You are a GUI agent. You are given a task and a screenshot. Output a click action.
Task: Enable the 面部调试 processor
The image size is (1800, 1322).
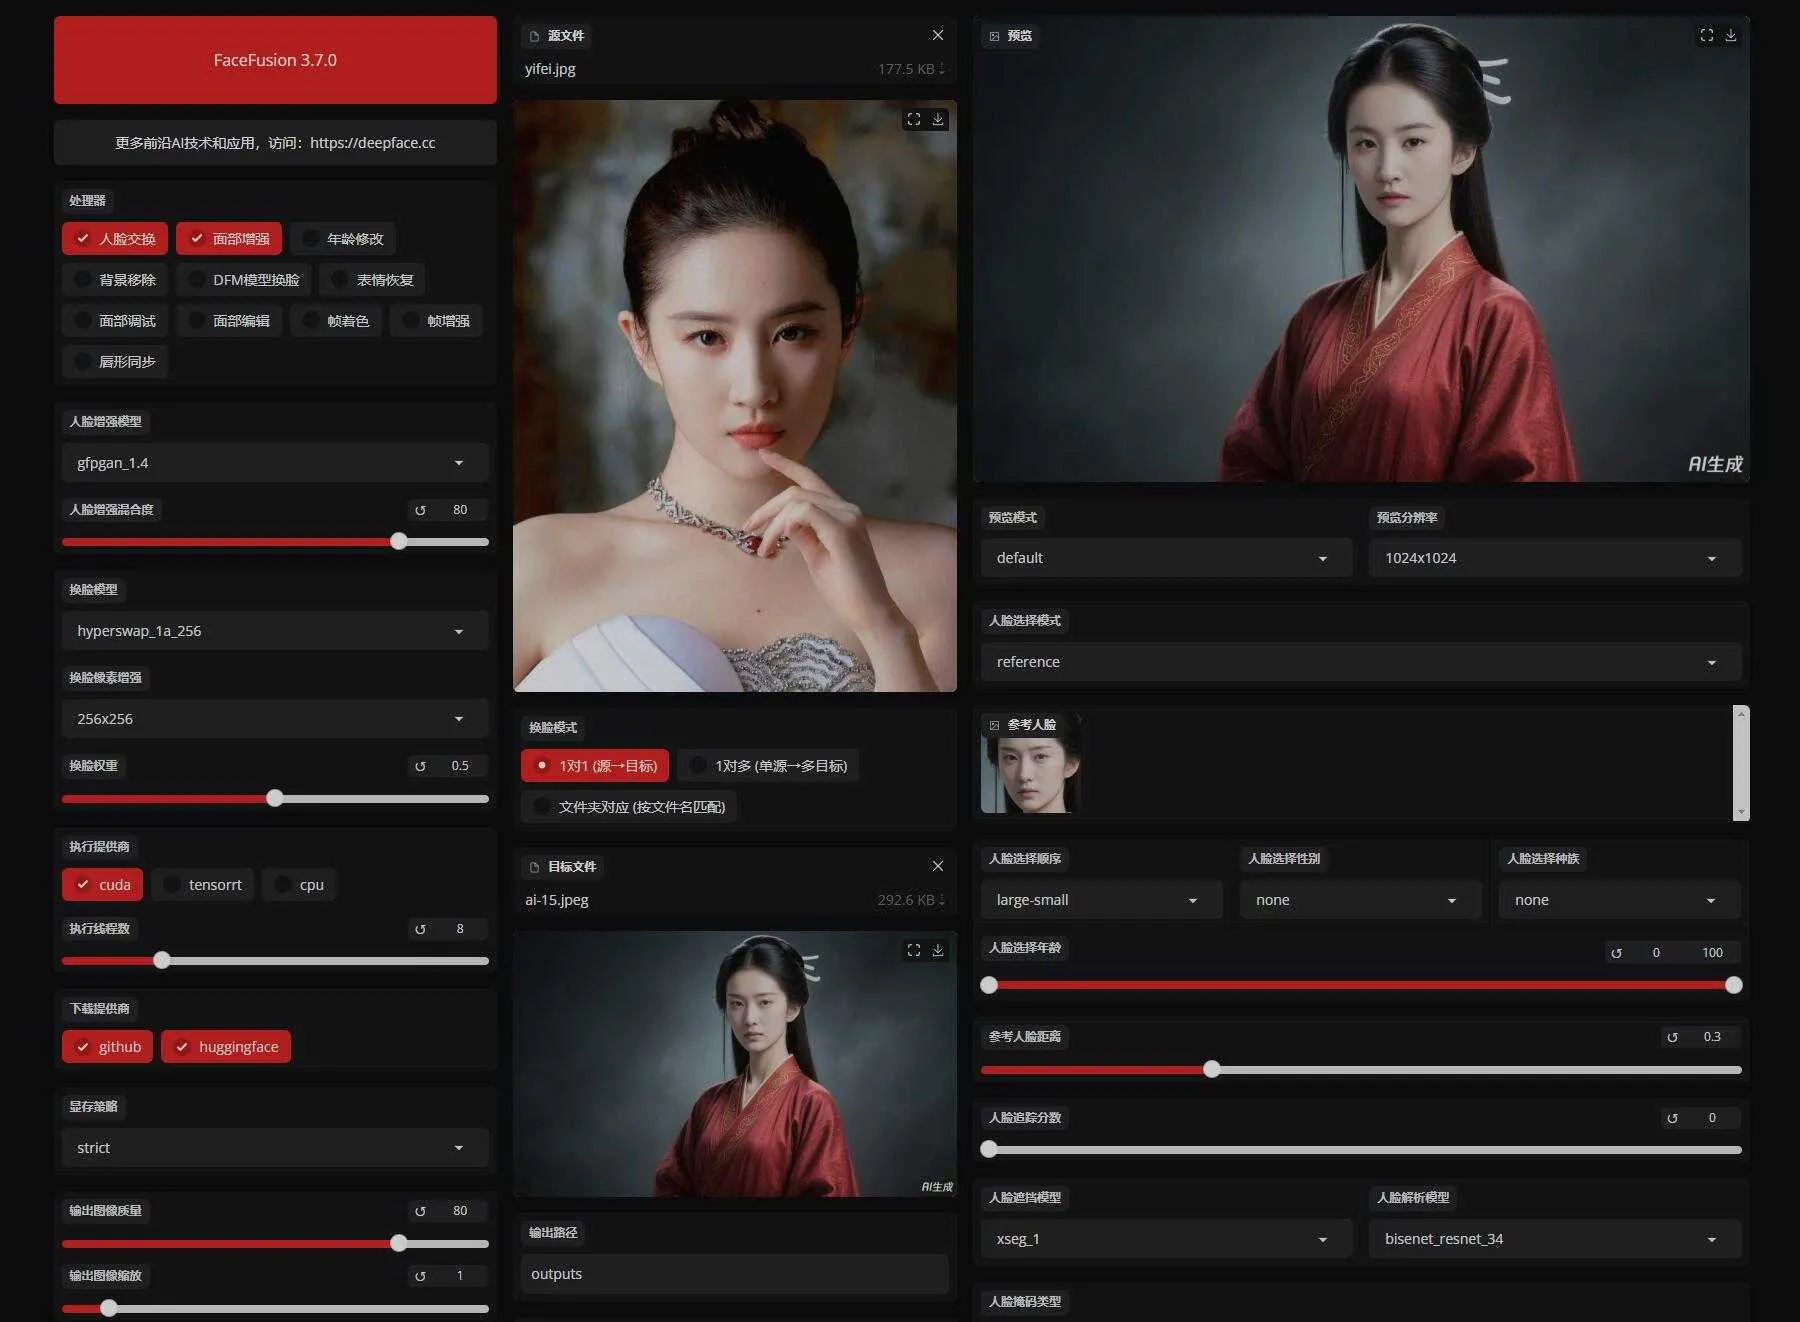point(115,321)
